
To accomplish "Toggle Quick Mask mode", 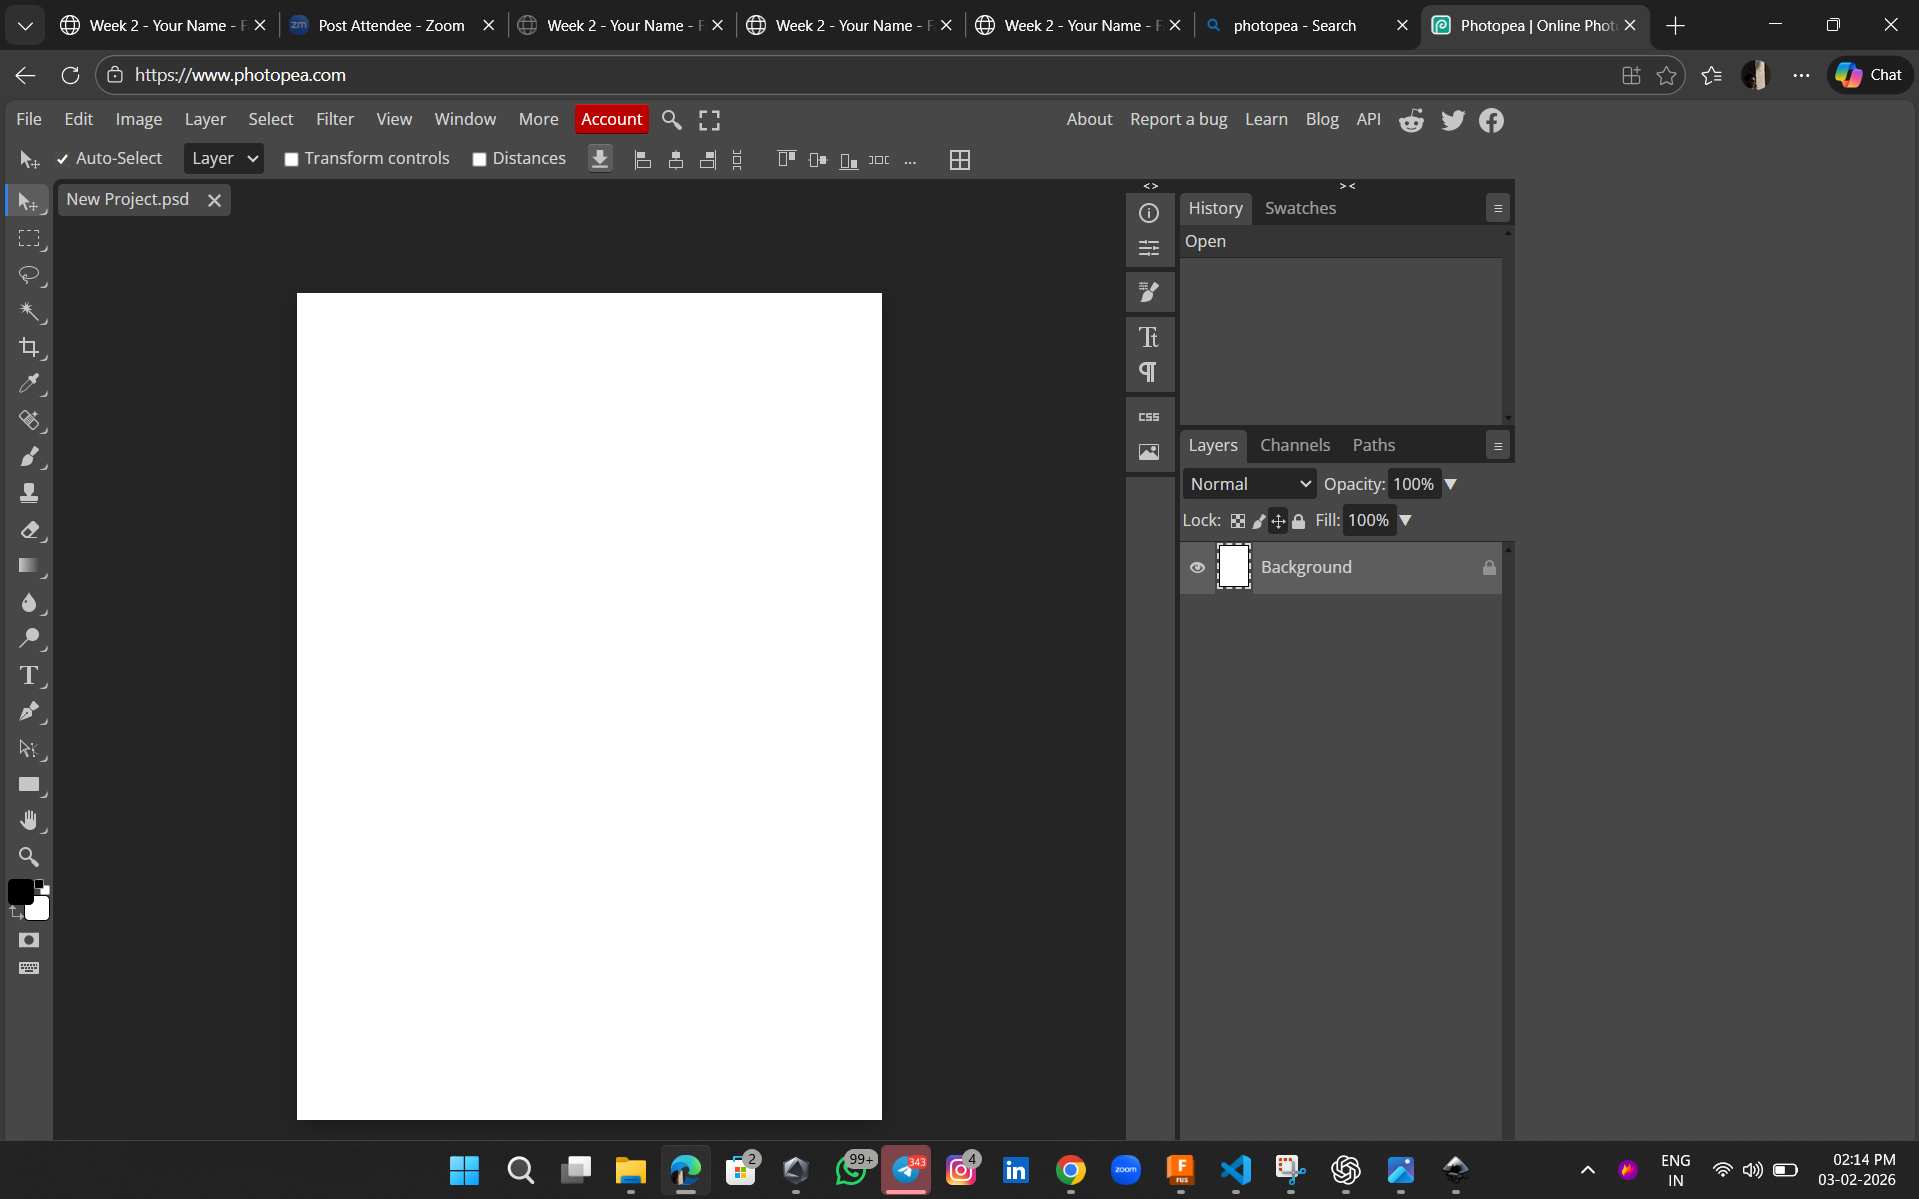I will [28, 940].
